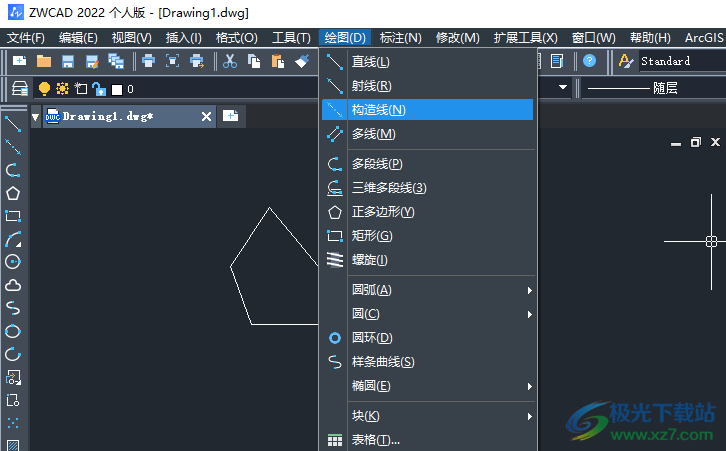Image resolution: width=726 pixels, height=451 pixels.
Task: Open the 扩展工具(X) menu
Action: tap(526, 38)
